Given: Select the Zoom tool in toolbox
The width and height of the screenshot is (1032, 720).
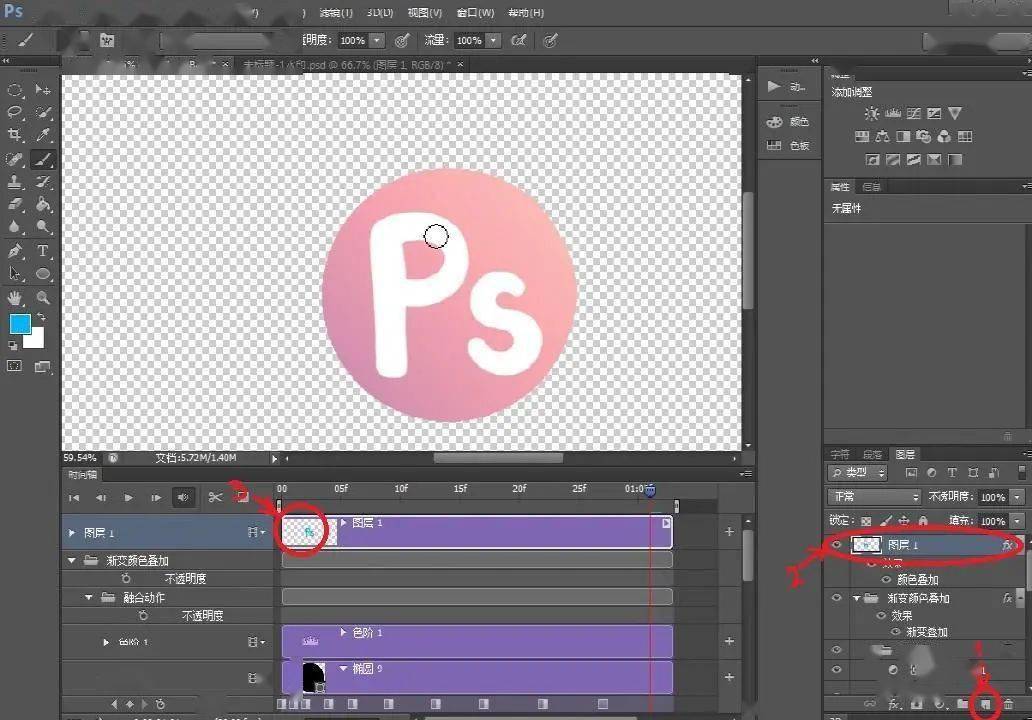Looking at the screenshot, I should (x=43, y=297).
